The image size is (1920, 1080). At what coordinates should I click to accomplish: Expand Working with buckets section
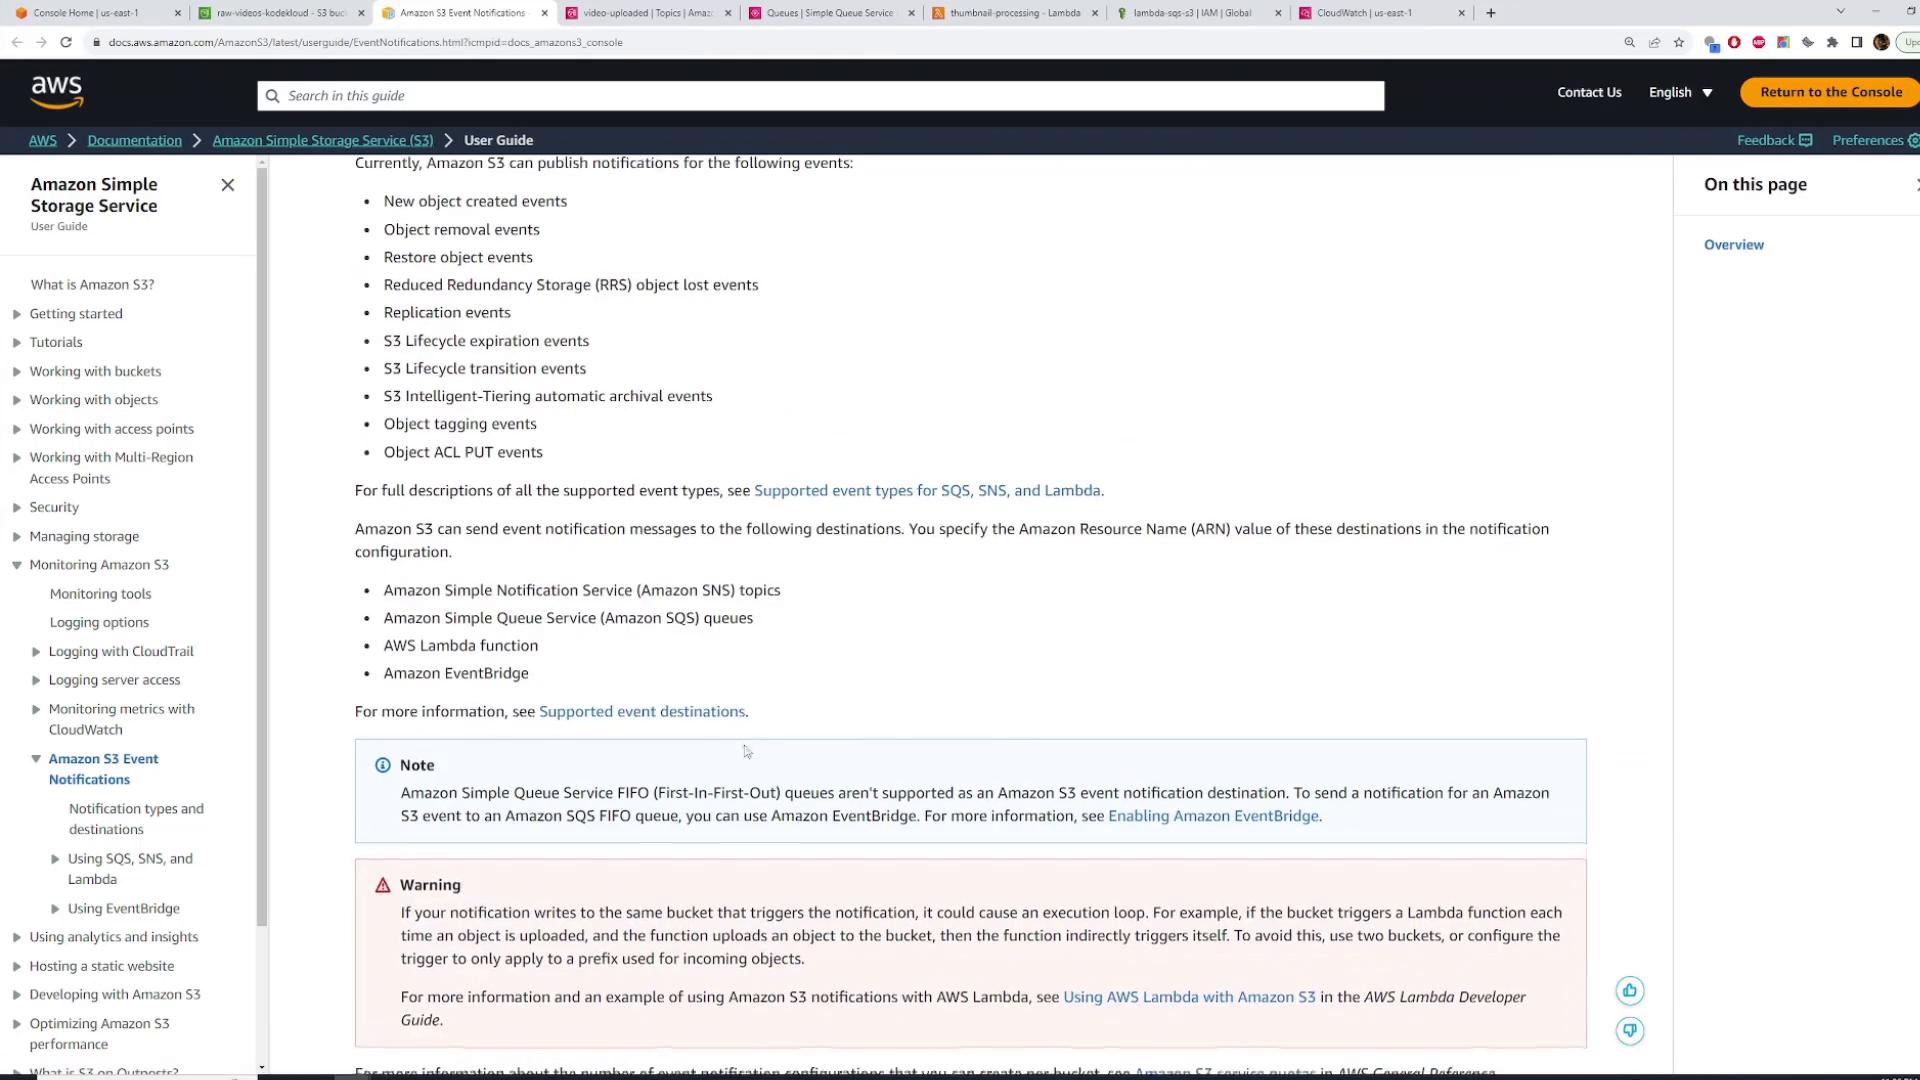click(17, 371)
